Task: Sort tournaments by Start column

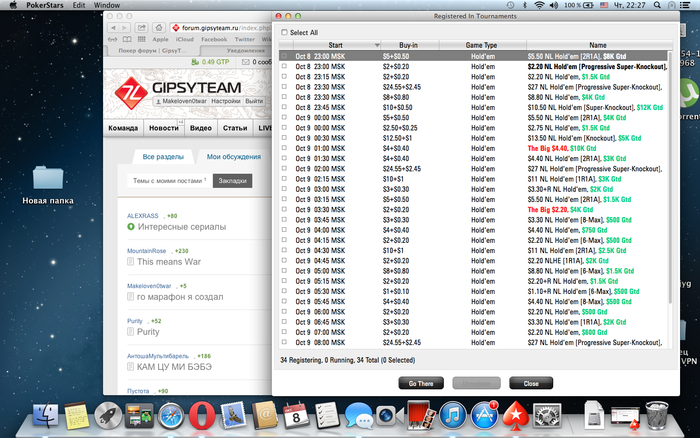Action: click(337, 45)
